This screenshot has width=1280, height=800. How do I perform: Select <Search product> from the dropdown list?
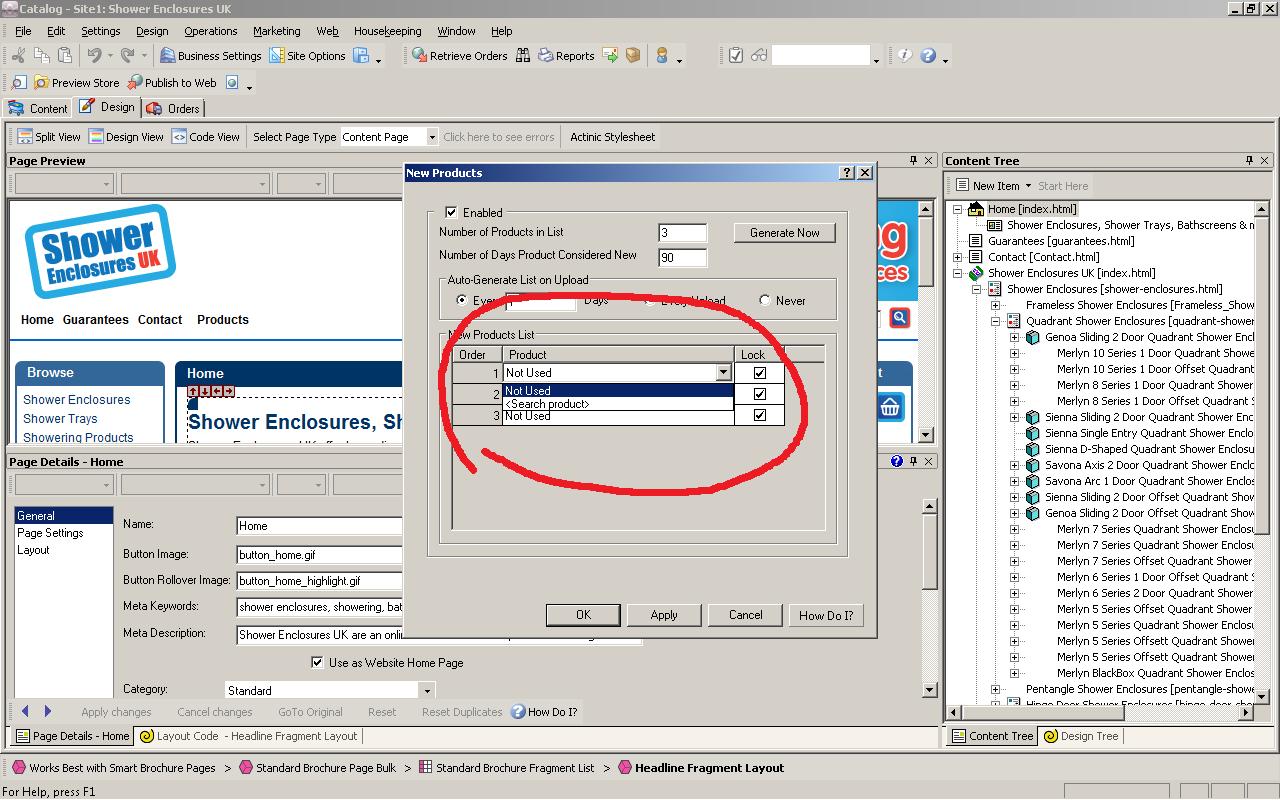pyautogui.click(x=547, y=404)
